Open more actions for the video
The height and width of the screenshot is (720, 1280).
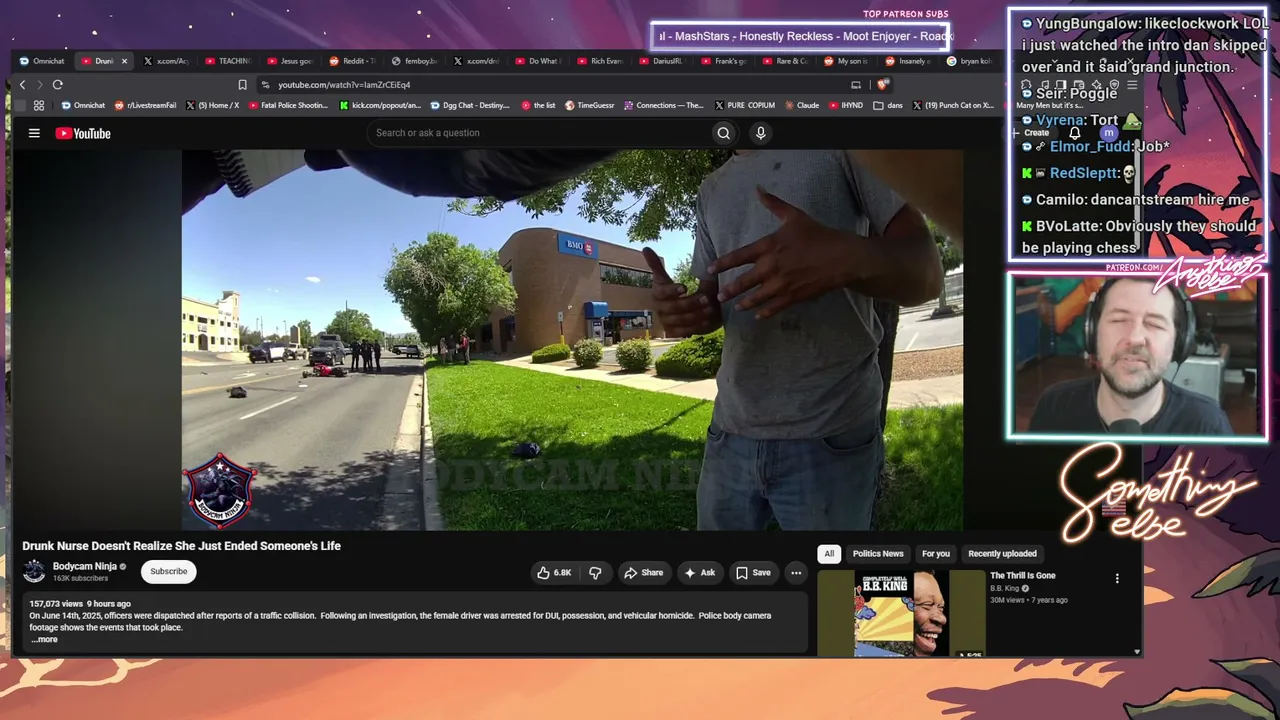click(796, 573)
